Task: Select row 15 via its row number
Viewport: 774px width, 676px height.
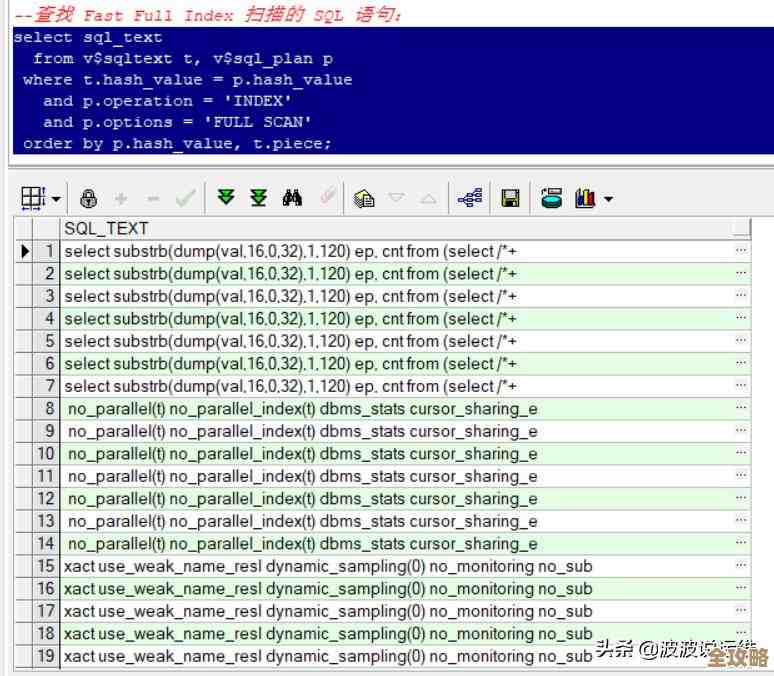Action: 46,566
